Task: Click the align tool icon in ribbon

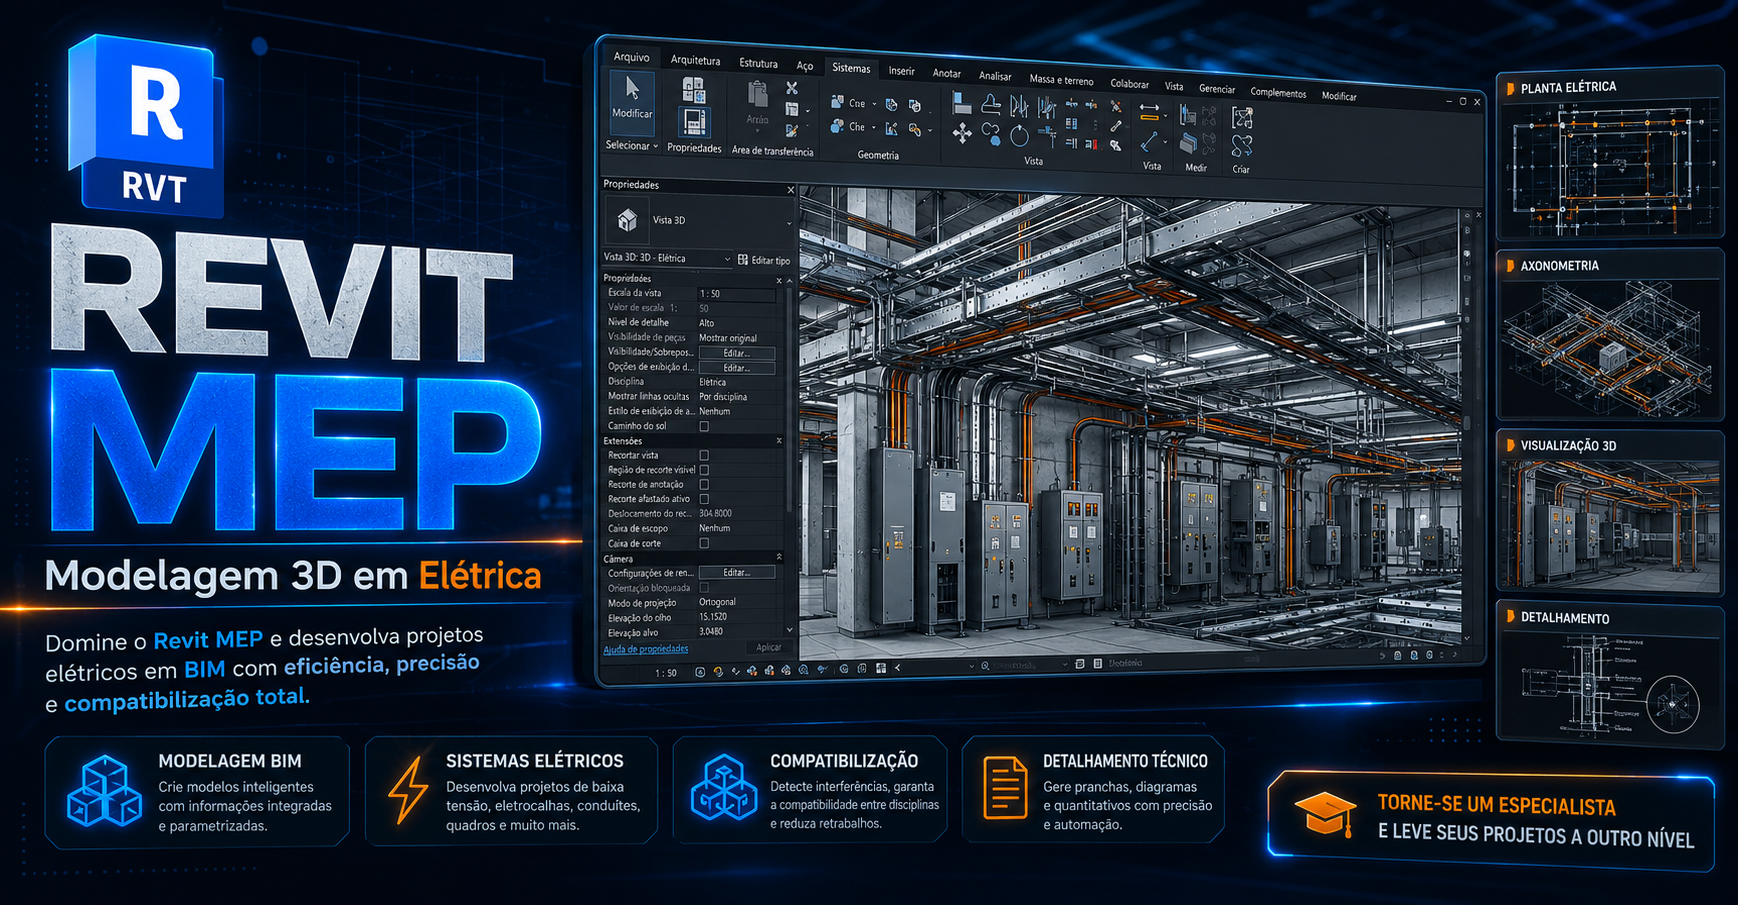Action: coord(962,103)
